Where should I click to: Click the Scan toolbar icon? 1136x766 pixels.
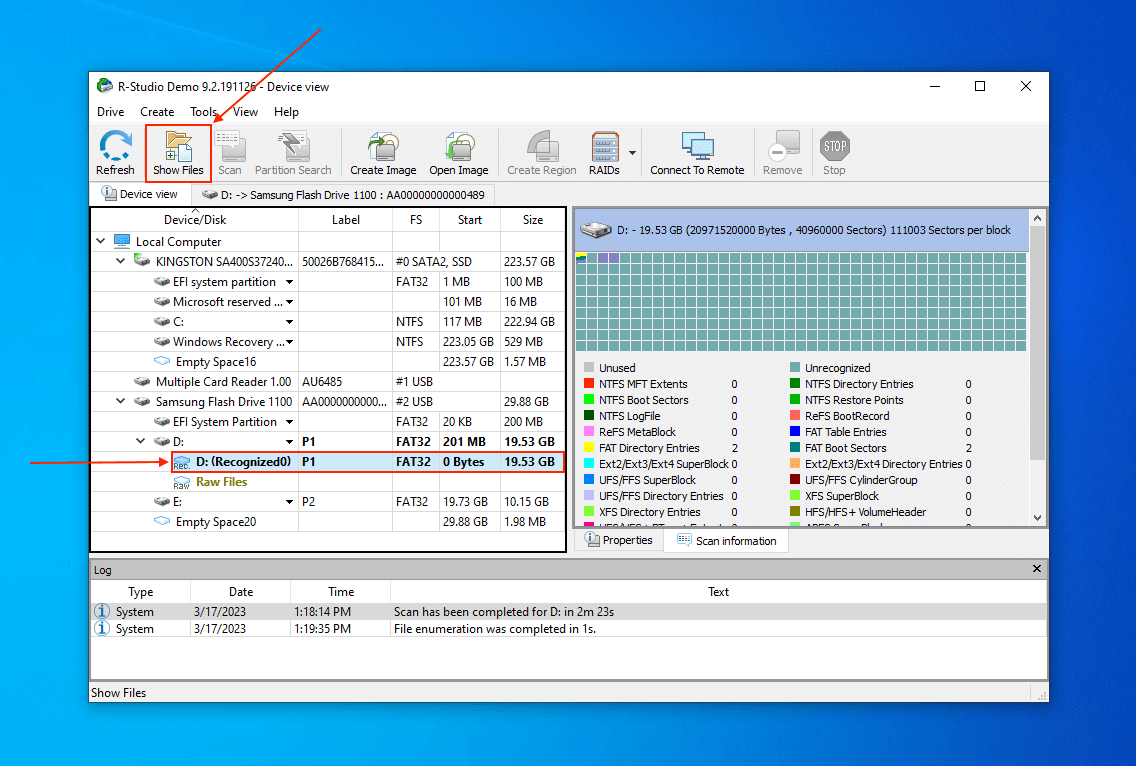click(230, 153)
